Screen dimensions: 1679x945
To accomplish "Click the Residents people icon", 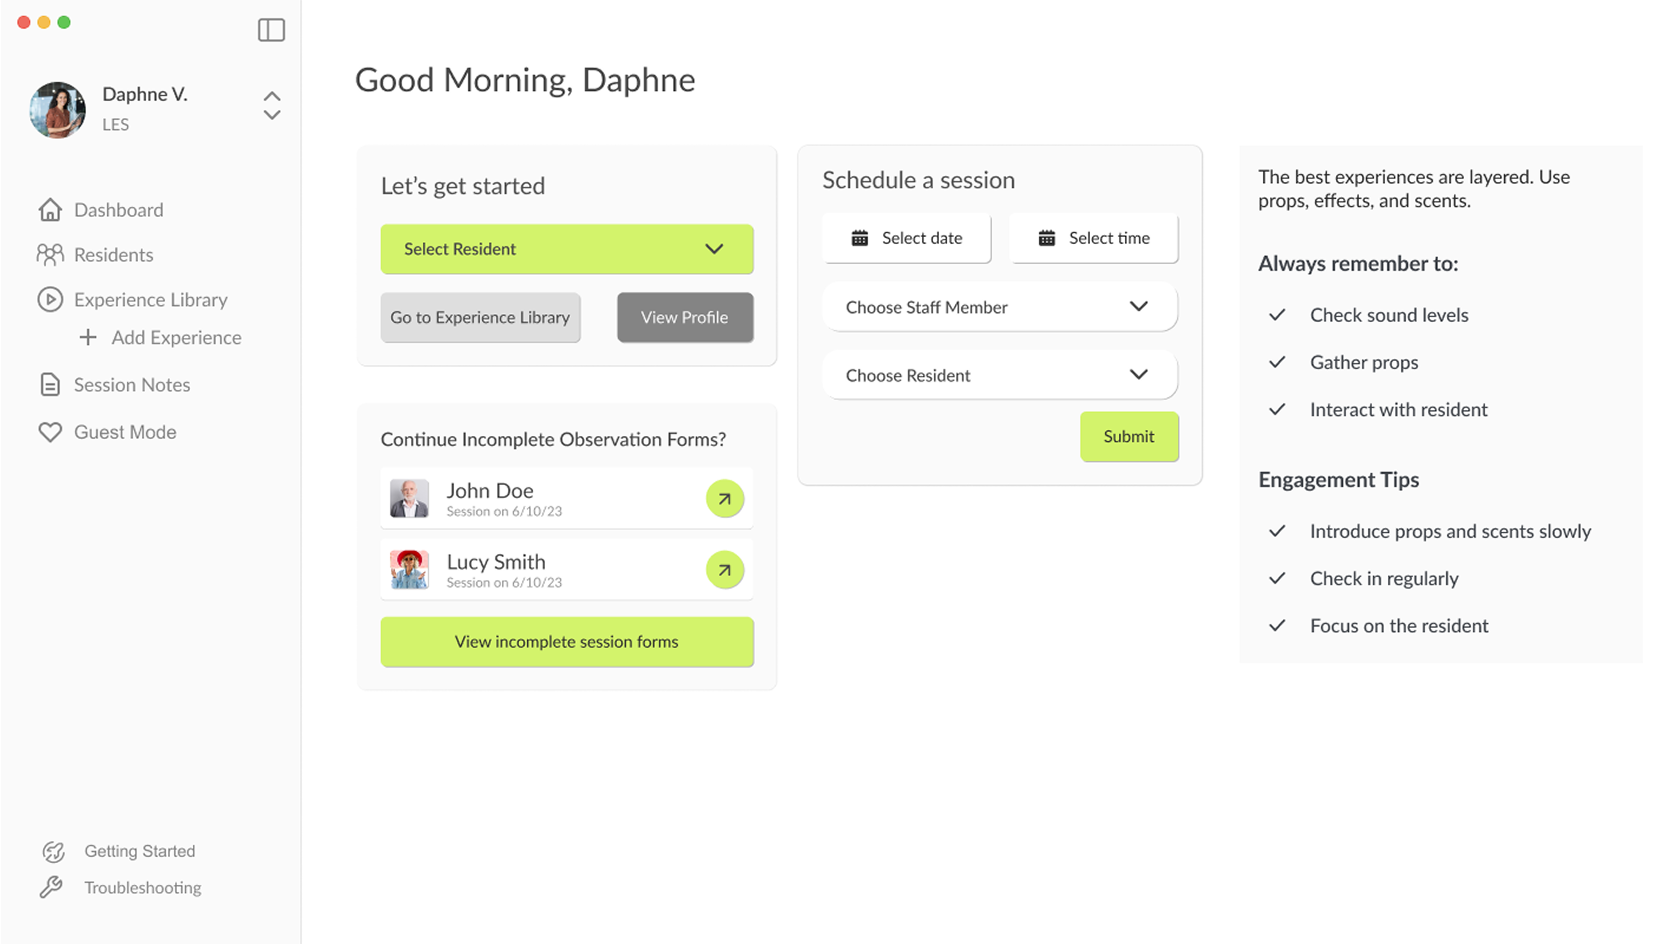I will pos(50,254).
